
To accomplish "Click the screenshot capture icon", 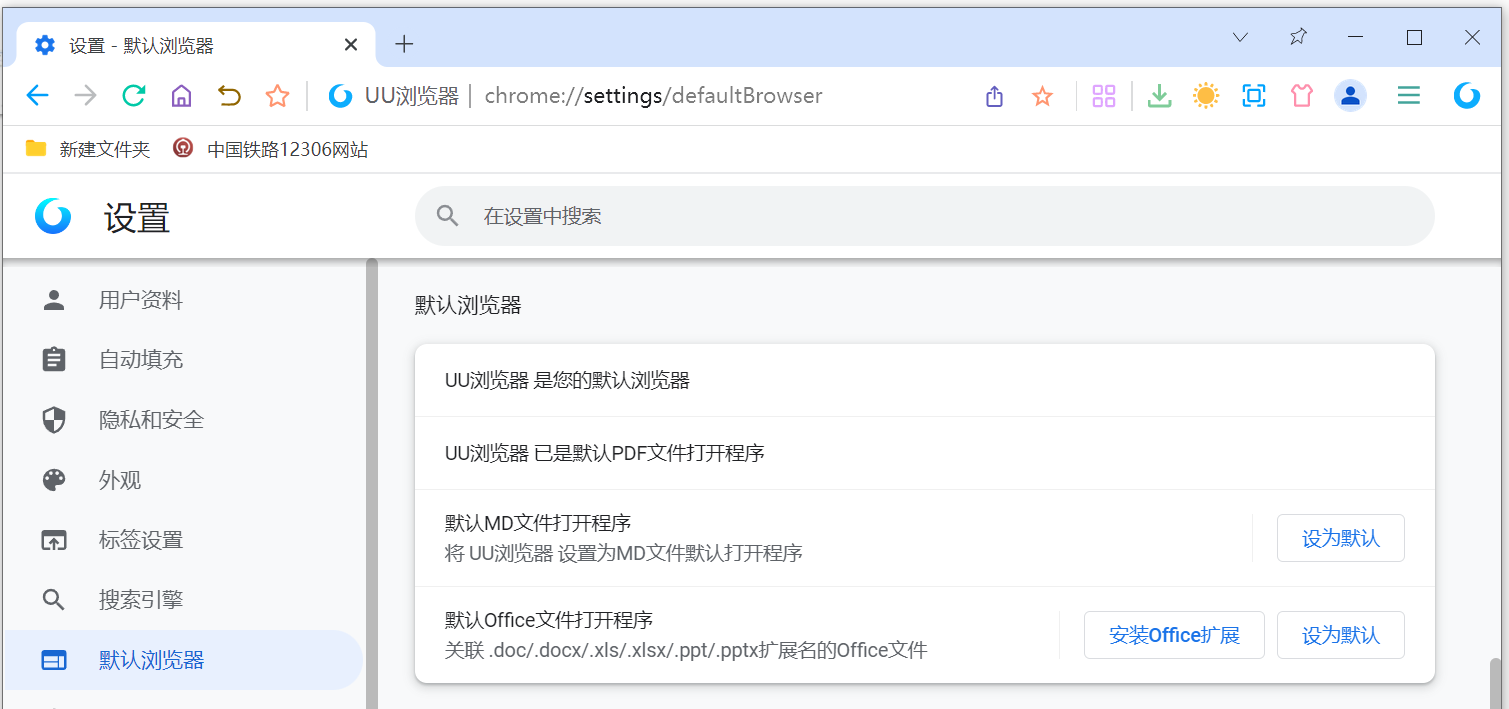I will point(1254,96).
